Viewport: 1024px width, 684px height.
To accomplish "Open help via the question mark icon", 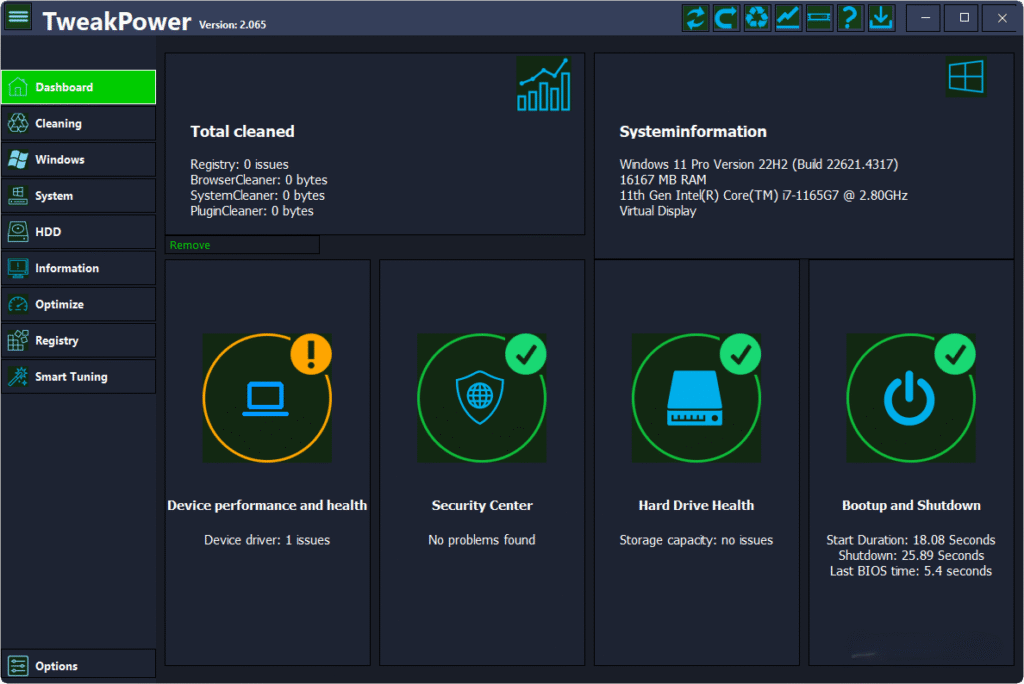I will [850, 18].
